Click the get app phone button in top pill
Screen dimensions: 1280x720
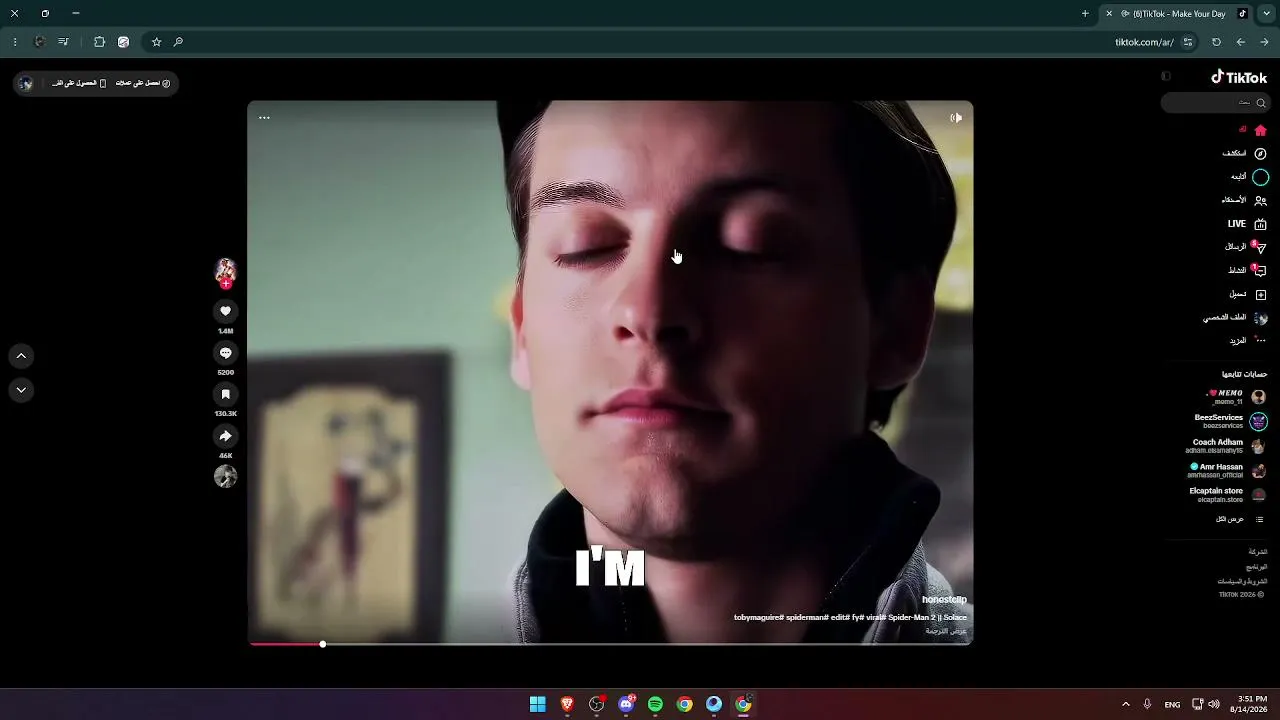point(79,83)
